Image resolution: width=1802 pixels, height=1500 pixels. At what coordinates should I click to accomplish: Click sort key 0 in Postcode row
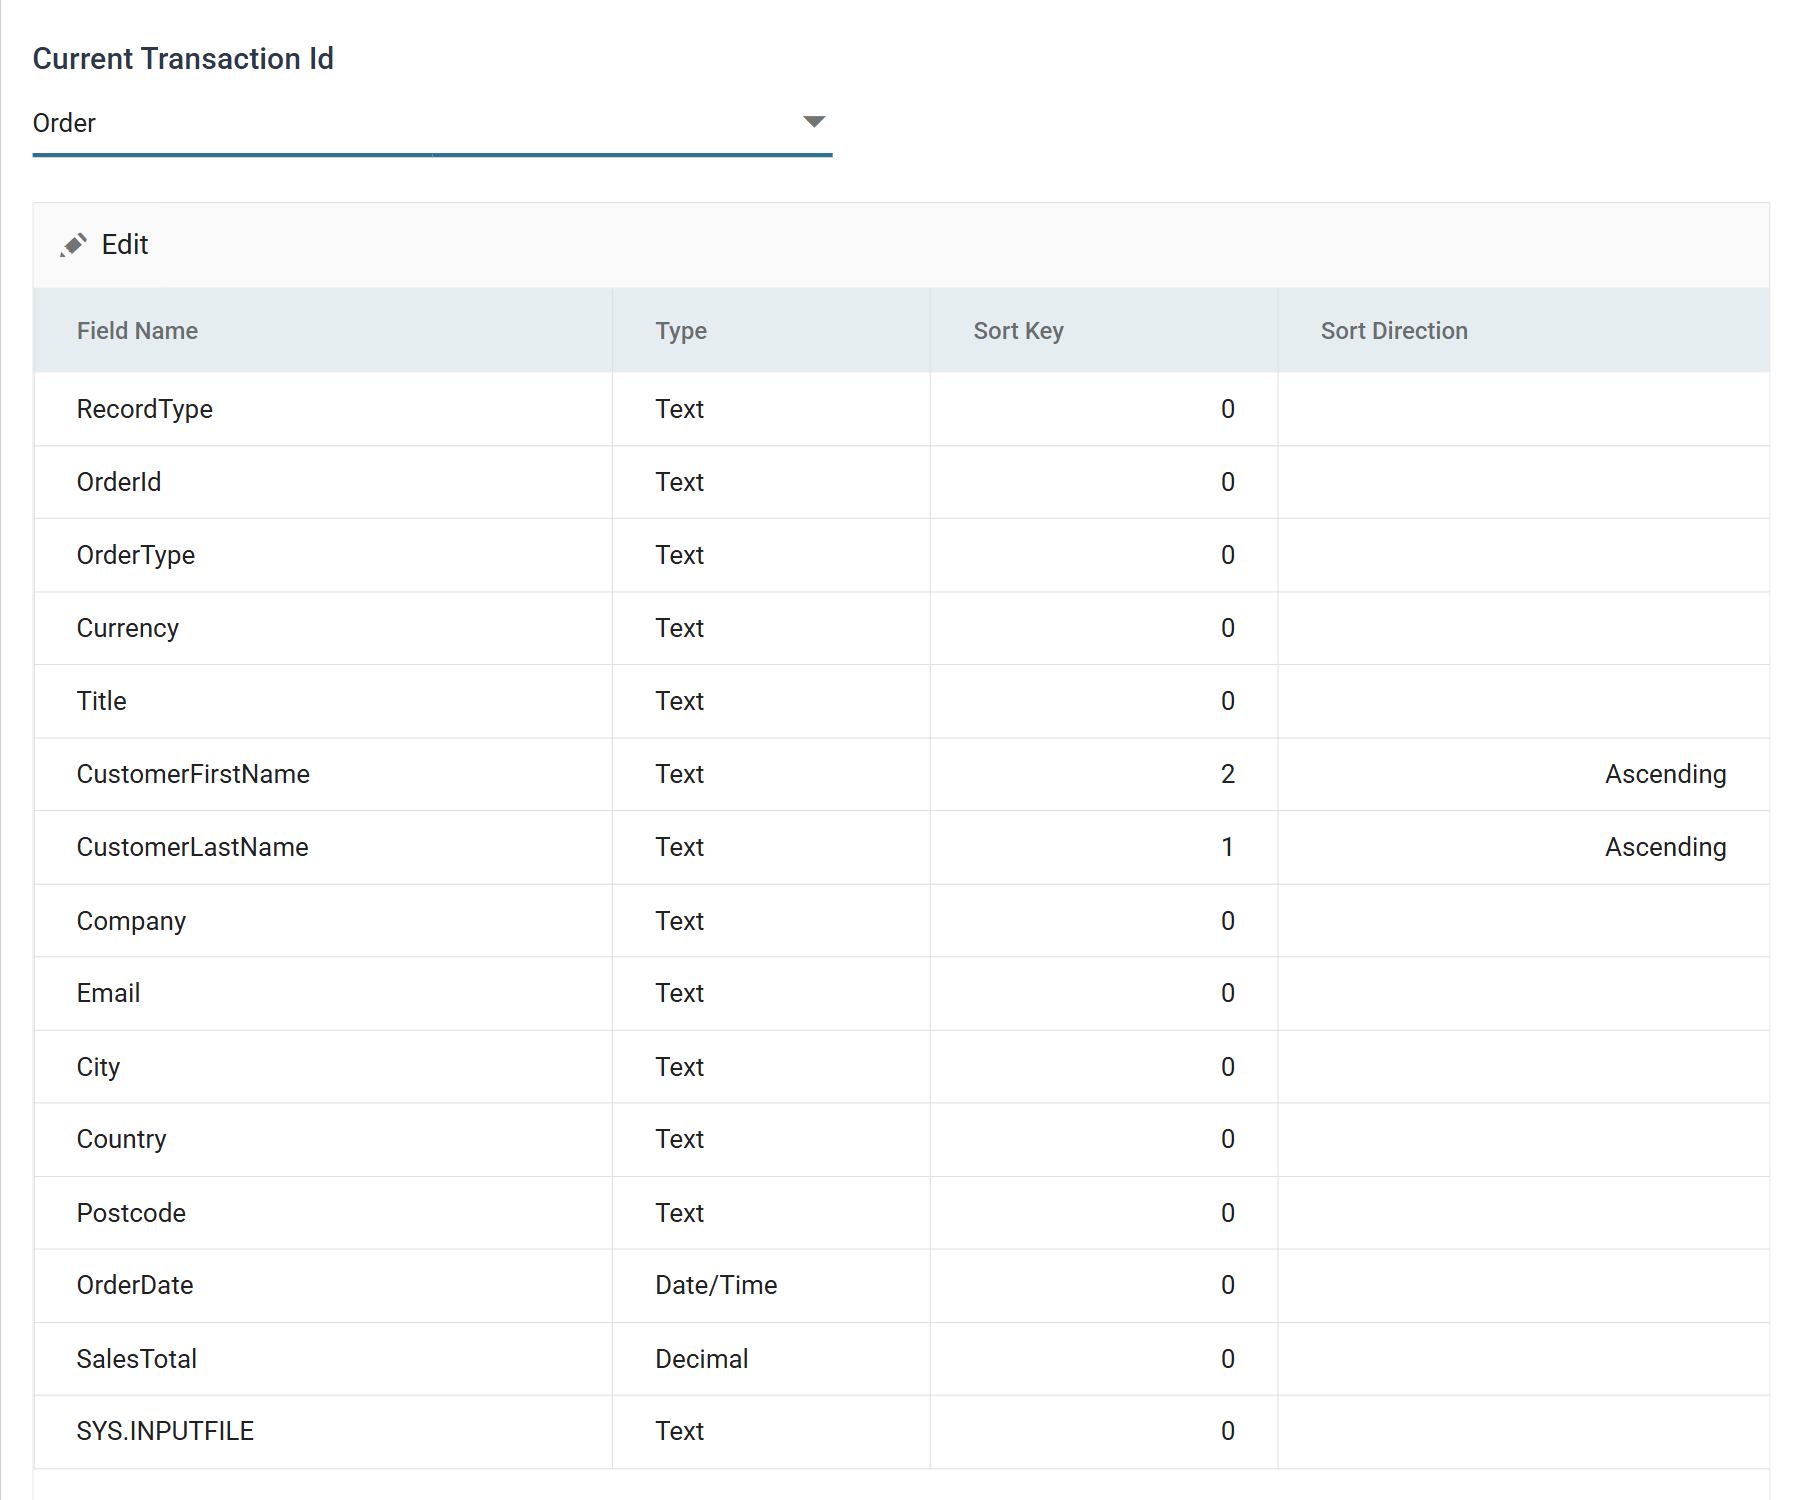[1228, 1213]
